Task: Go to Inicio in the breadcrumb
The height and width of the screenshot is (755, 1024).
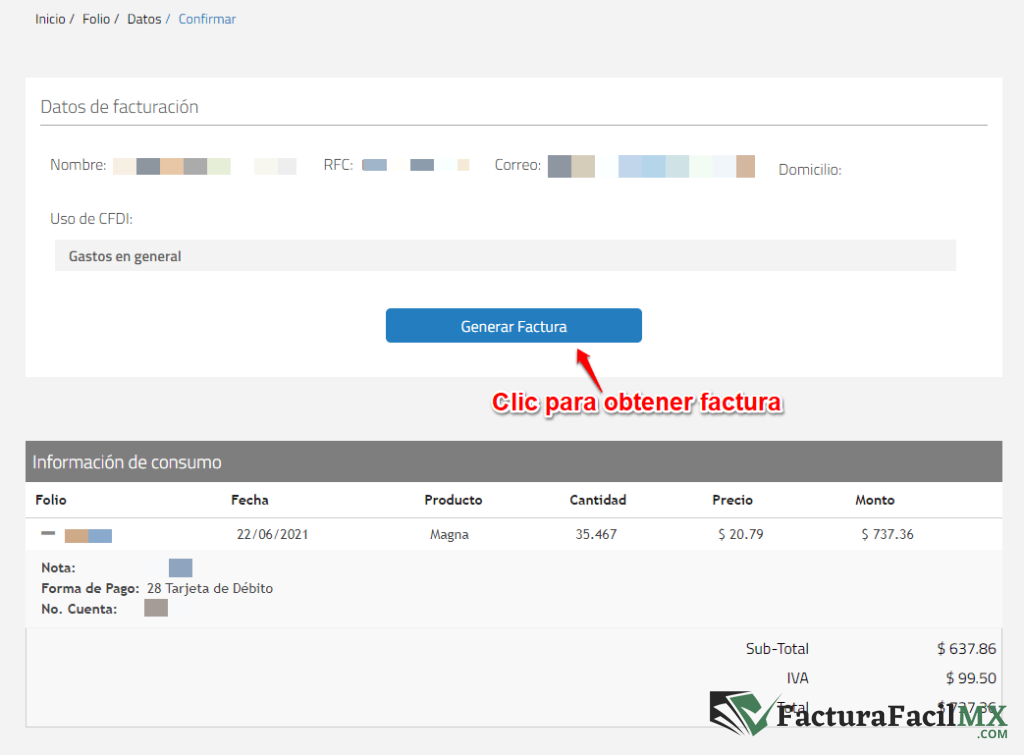Action: click(x=50, y=19)
